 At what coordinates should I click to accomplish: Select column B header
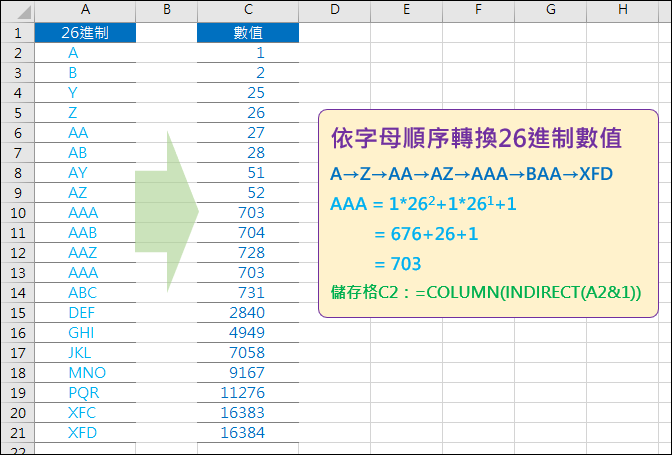click(166, 11)
